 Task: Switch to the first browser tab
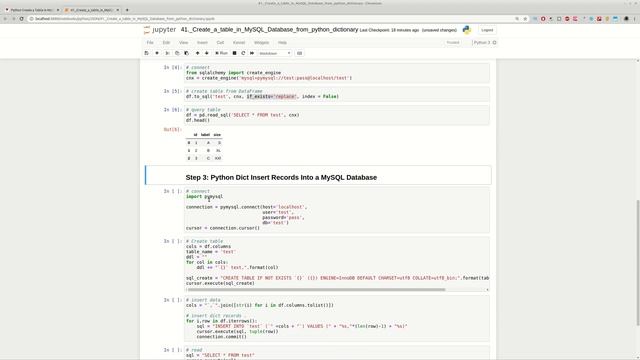tap(31, 10)
